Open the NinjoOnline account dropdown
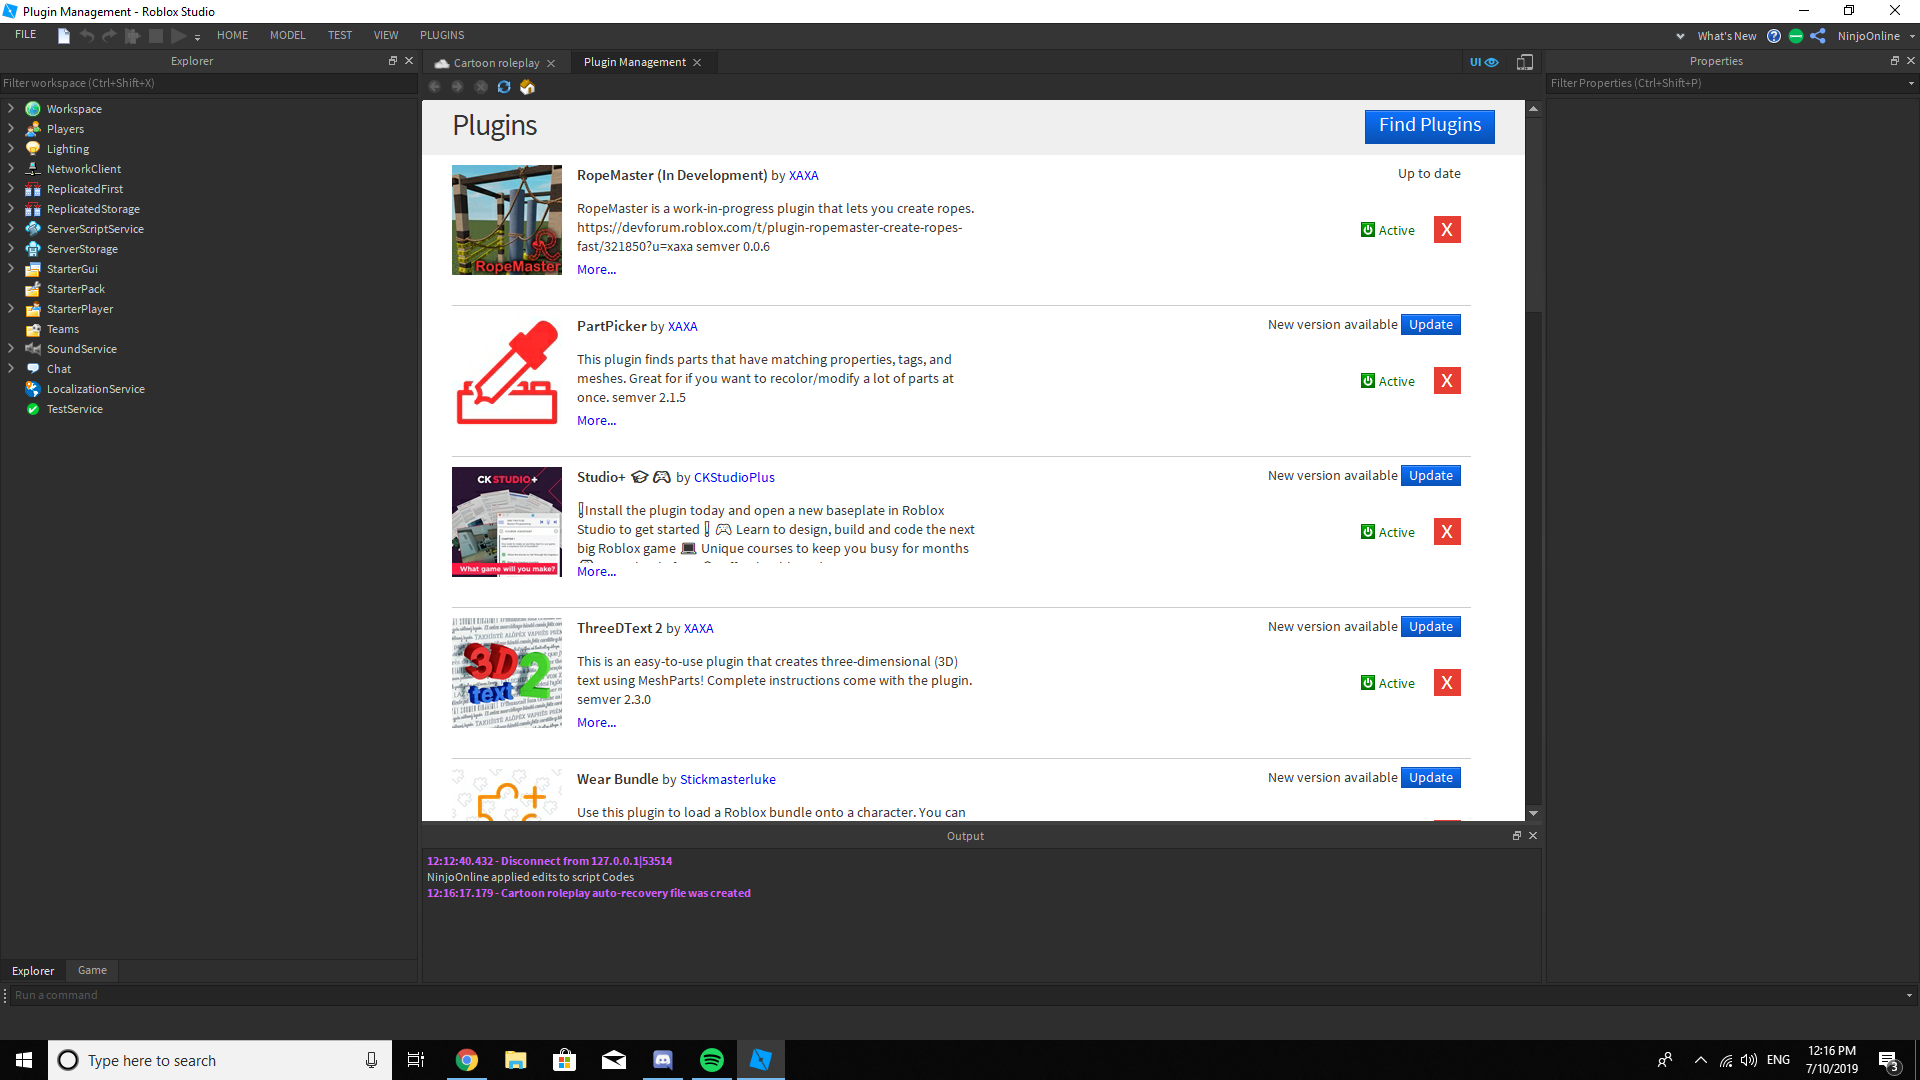Viewport: 1920px width, 1080px height. point(1903,35)
